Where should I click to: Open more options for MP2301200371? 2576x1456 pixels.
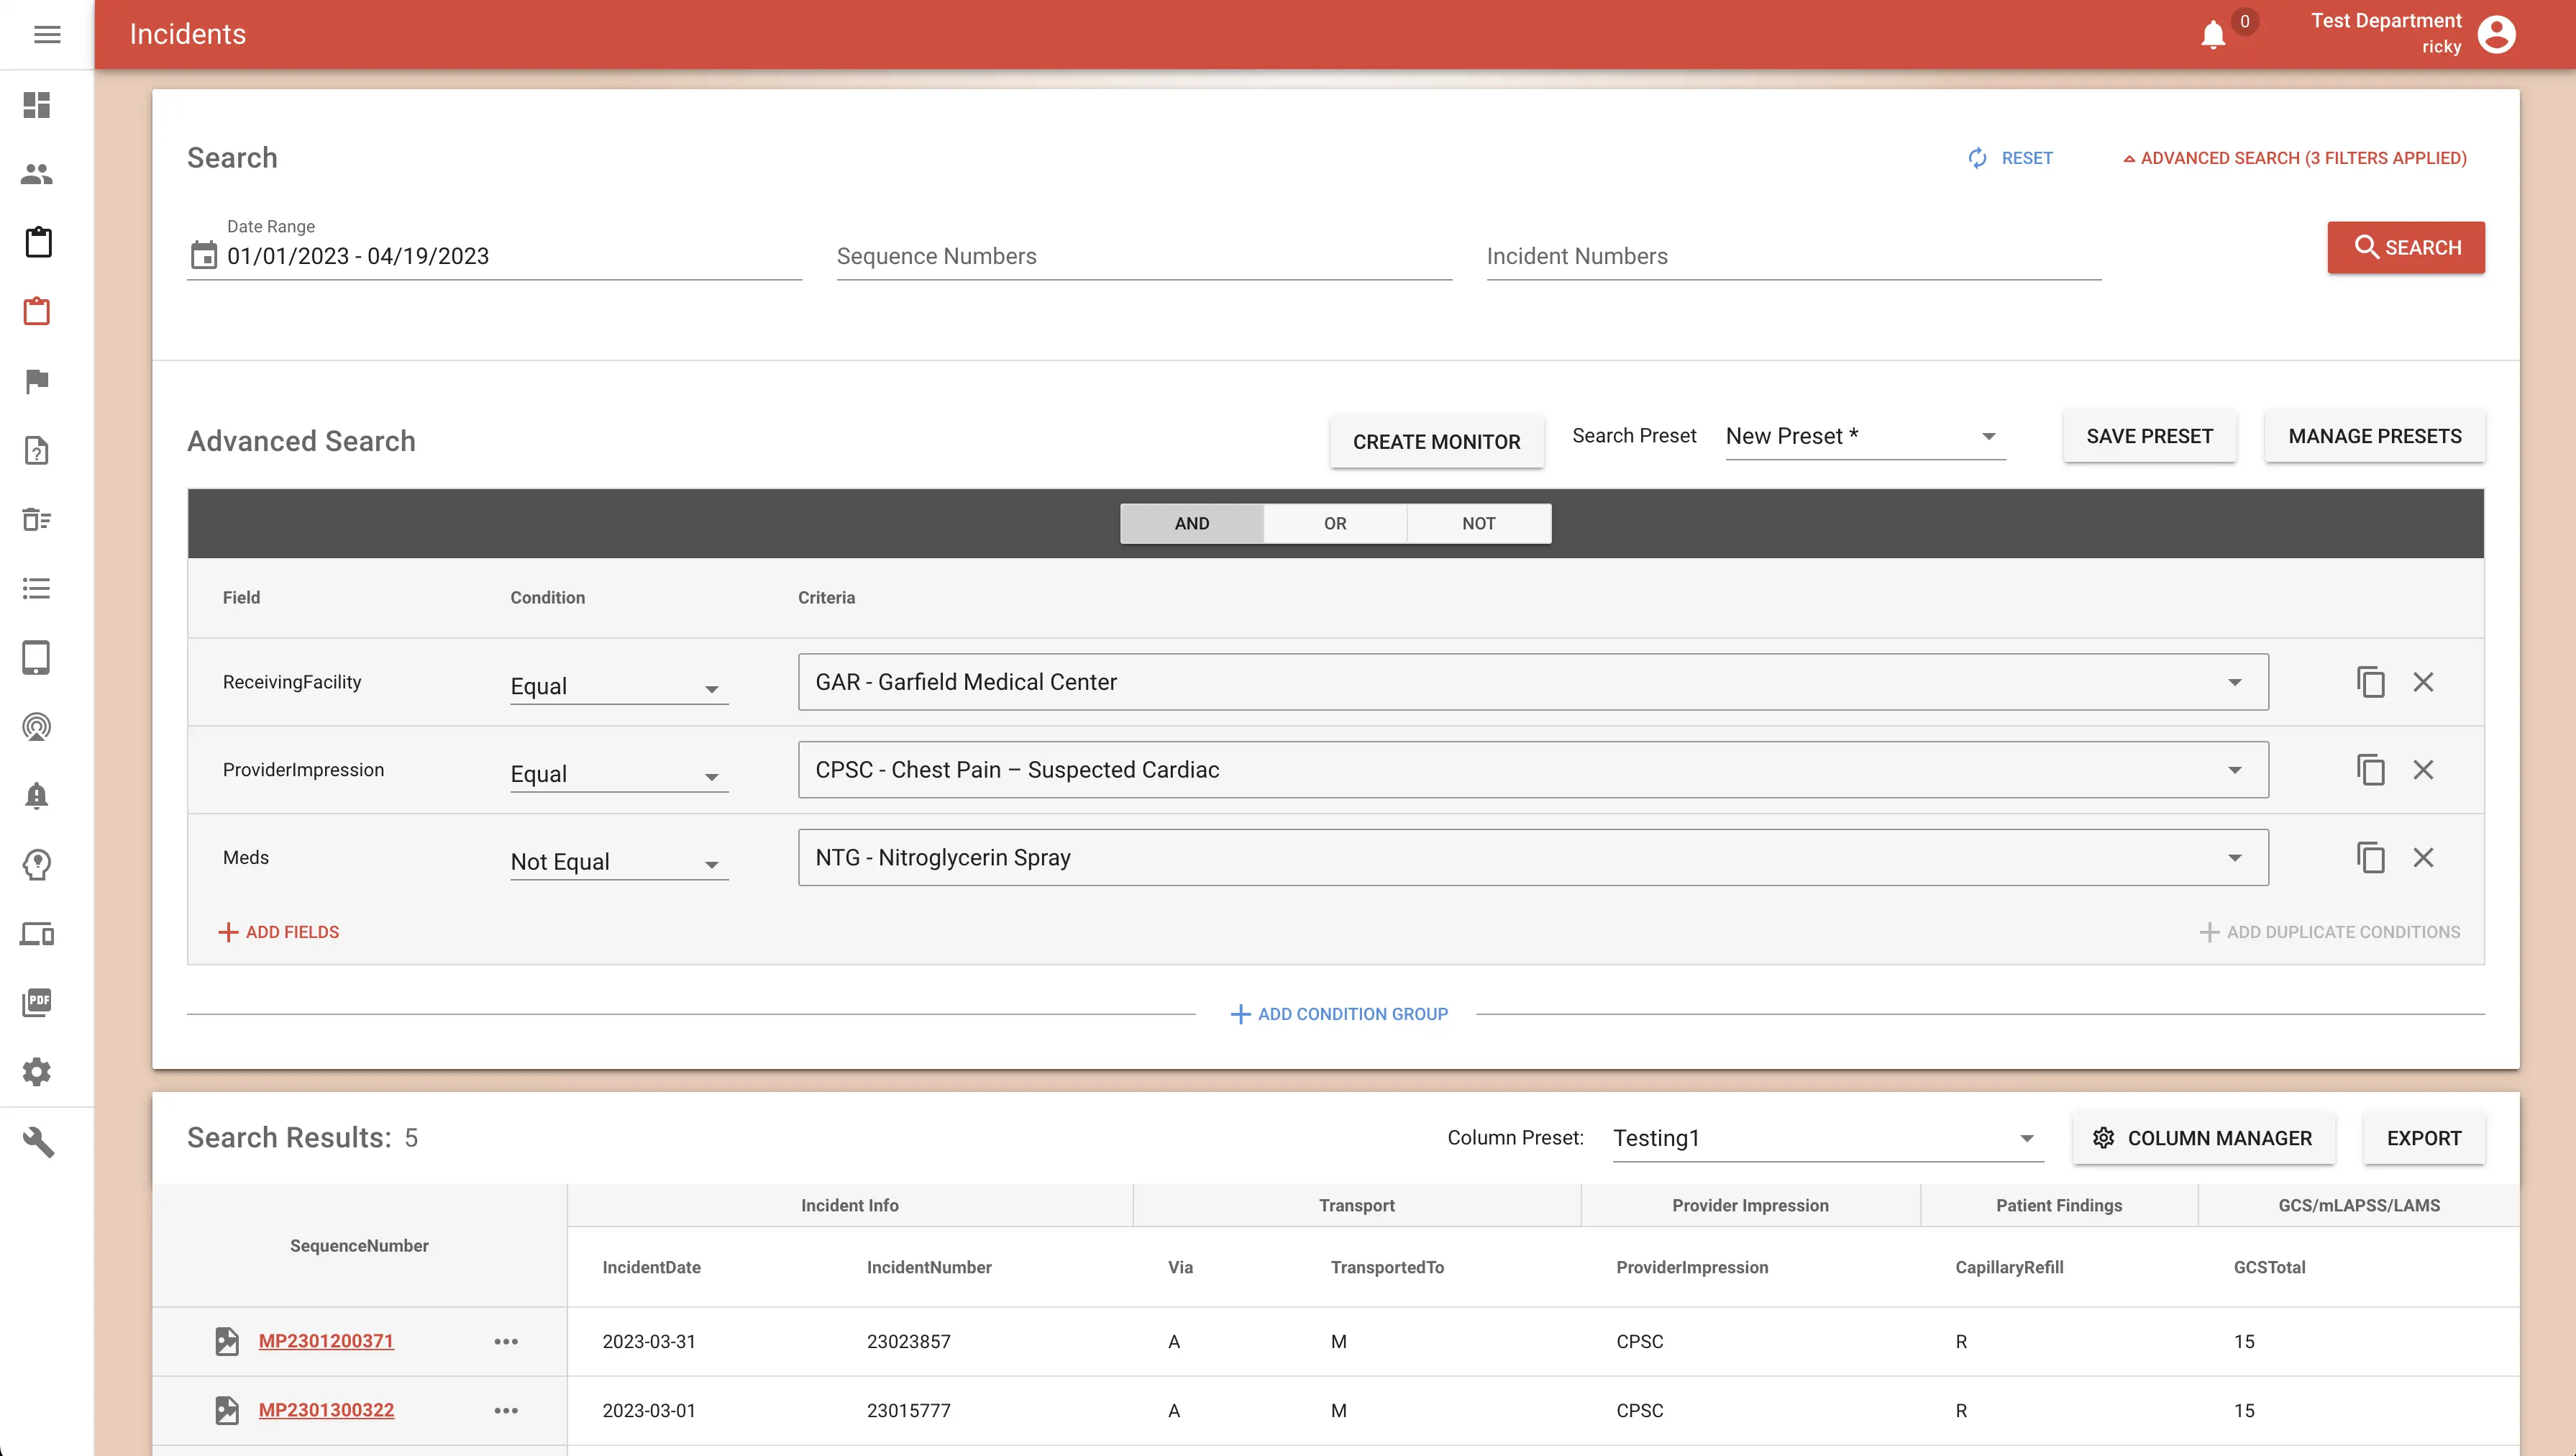pos(506,1341)
